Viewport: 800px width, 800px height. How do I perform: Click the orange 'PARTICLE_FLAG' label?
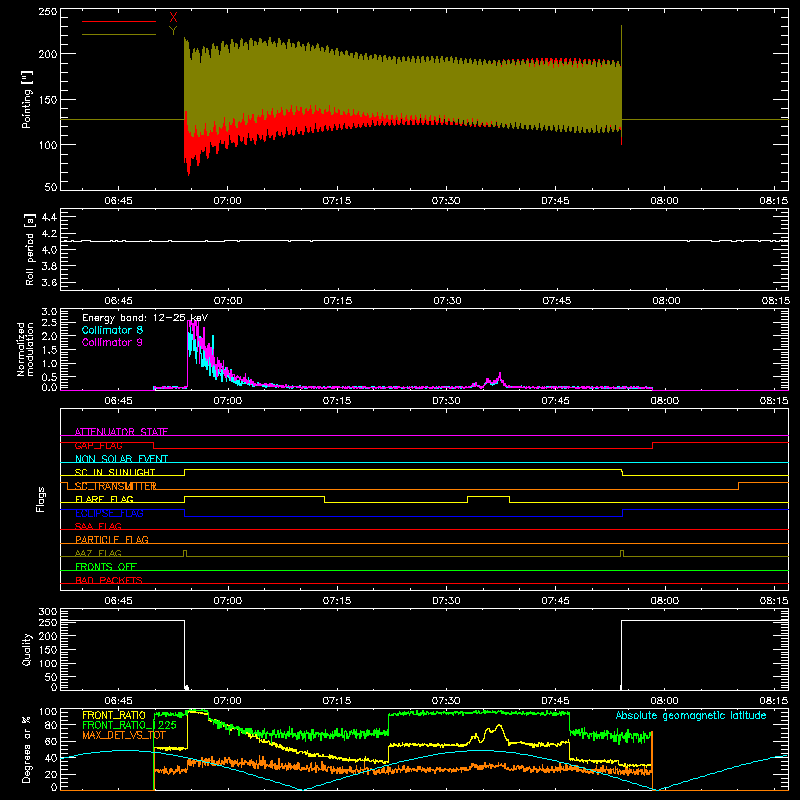coord(112,539)
